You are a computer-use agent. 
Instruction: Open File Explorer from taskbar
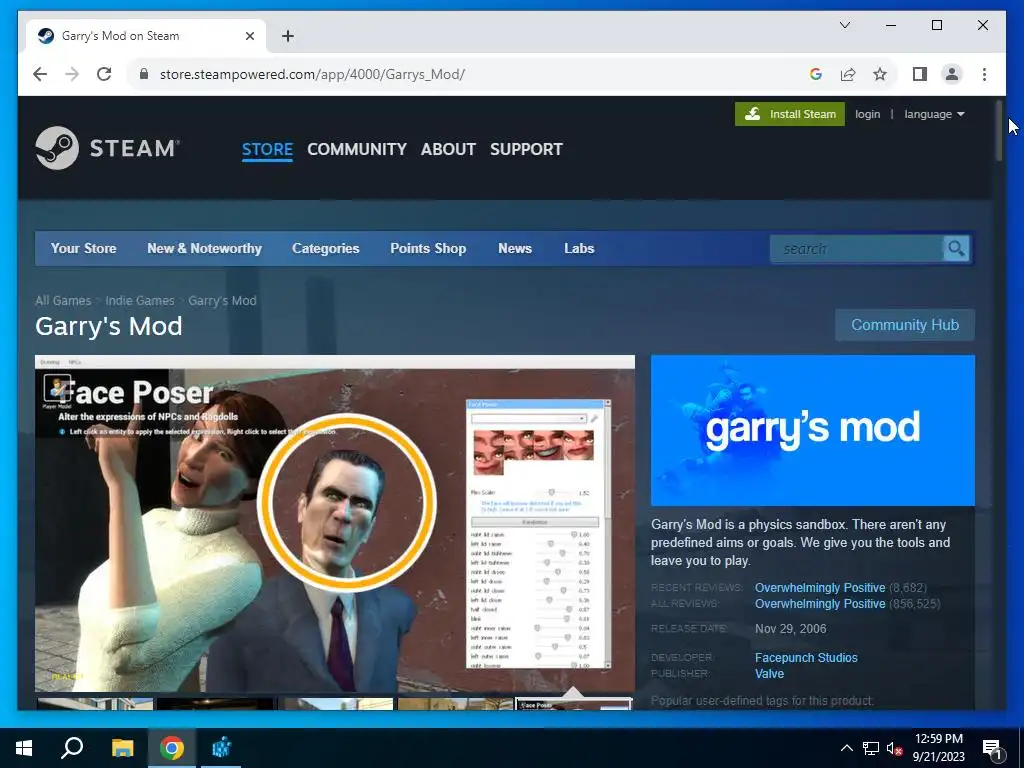coord(122,748)
